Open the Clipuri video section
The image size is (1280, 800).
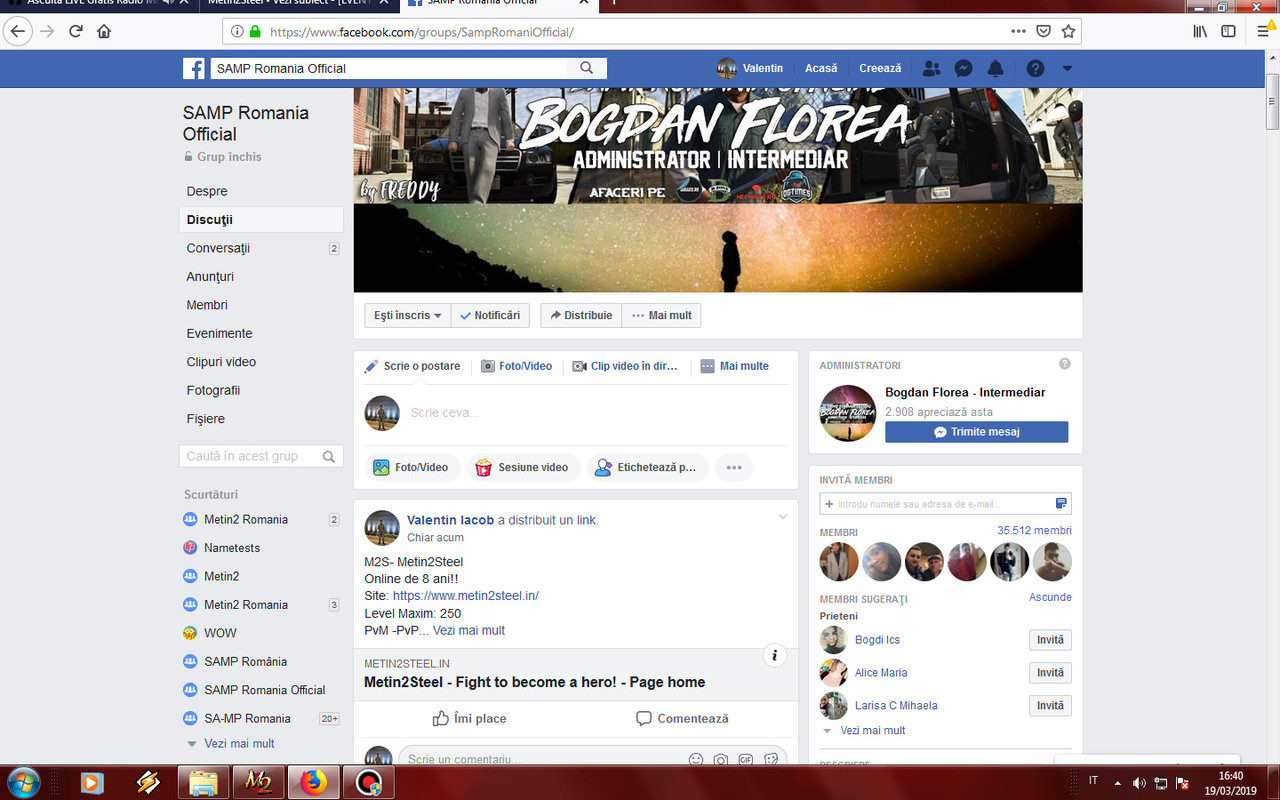221,362
